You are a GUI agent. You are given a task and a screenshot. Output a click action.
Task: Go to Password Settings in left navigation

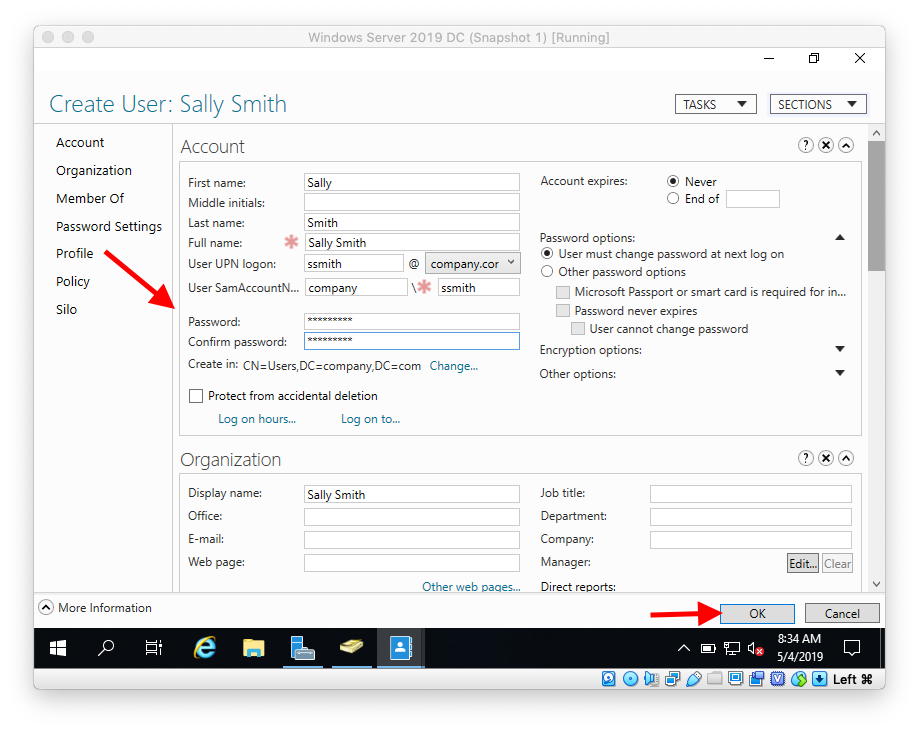coord(108,226)
